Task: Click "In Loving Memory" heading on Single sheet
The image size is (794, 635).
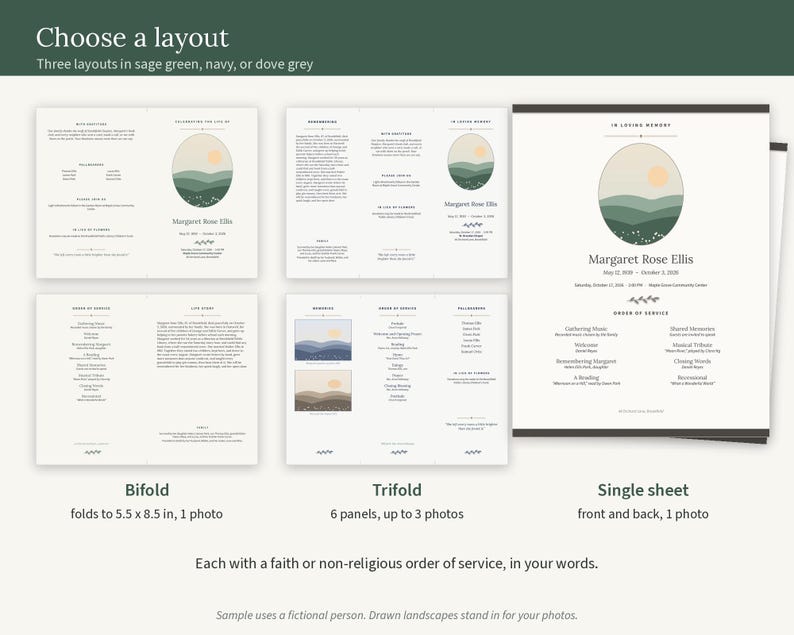Action: pos(641,125)
